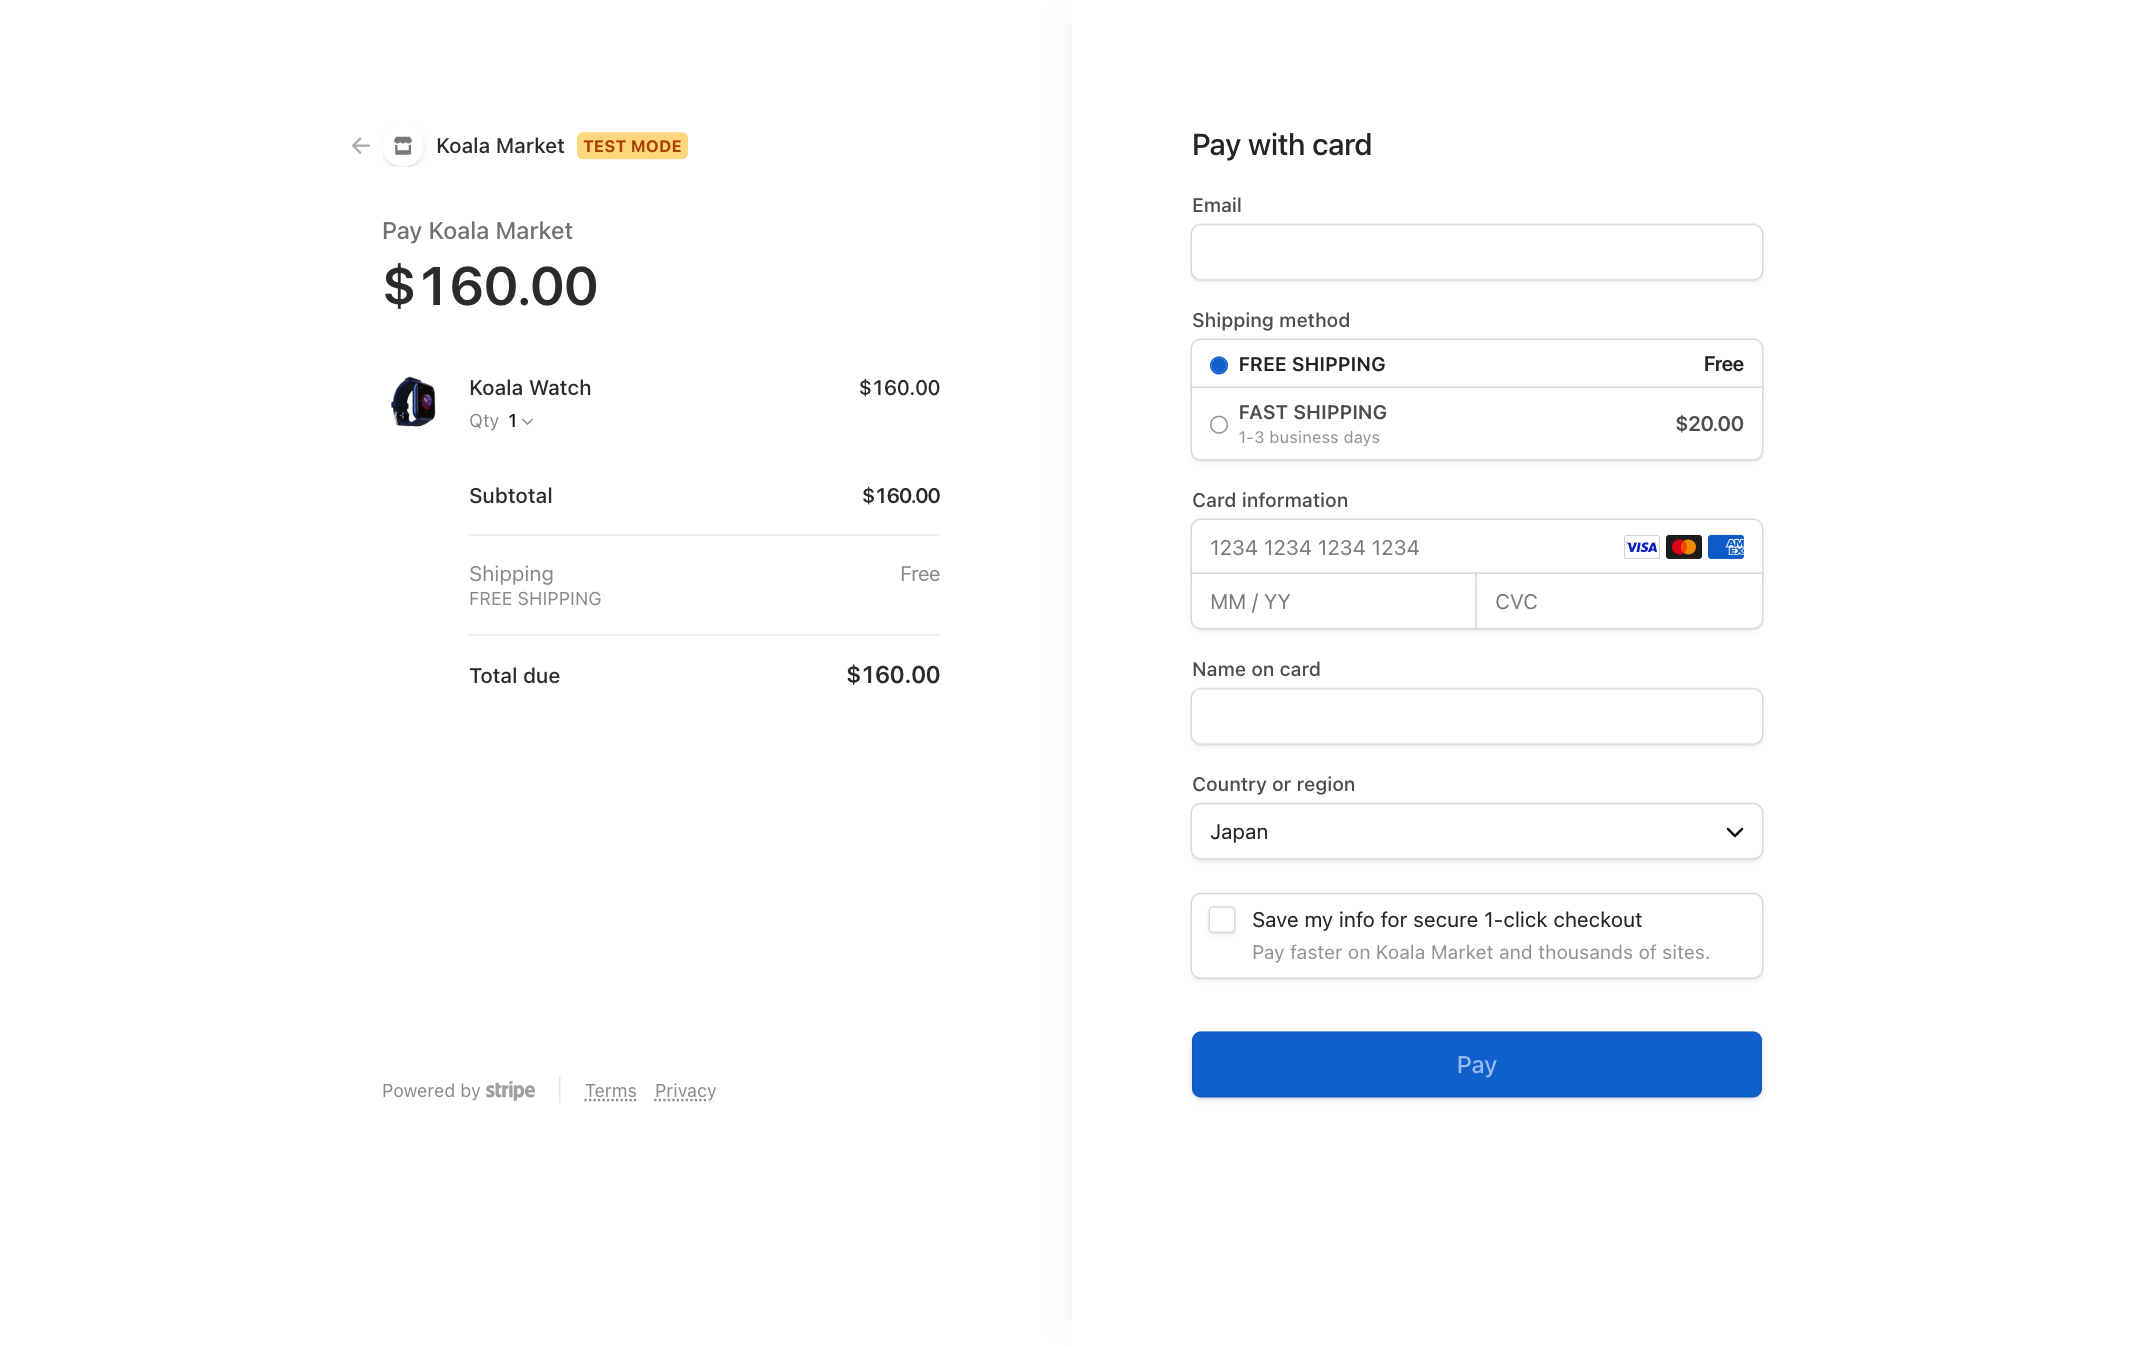This screenshot has width=2148, height=1346.
Task: Click the TEST MODE badge
Action: (632, 146)
